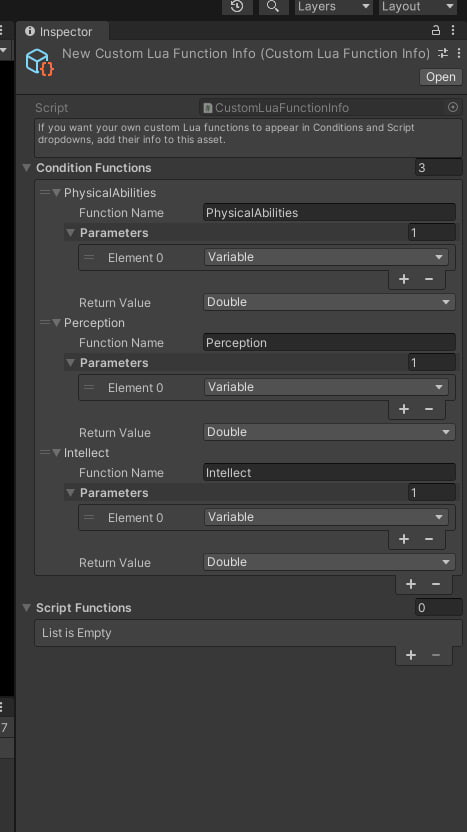Open PhysicalAbilities Return Value Double dropdown
The image size is (467, 832).
pyautogui.click(x=329, y=302)
